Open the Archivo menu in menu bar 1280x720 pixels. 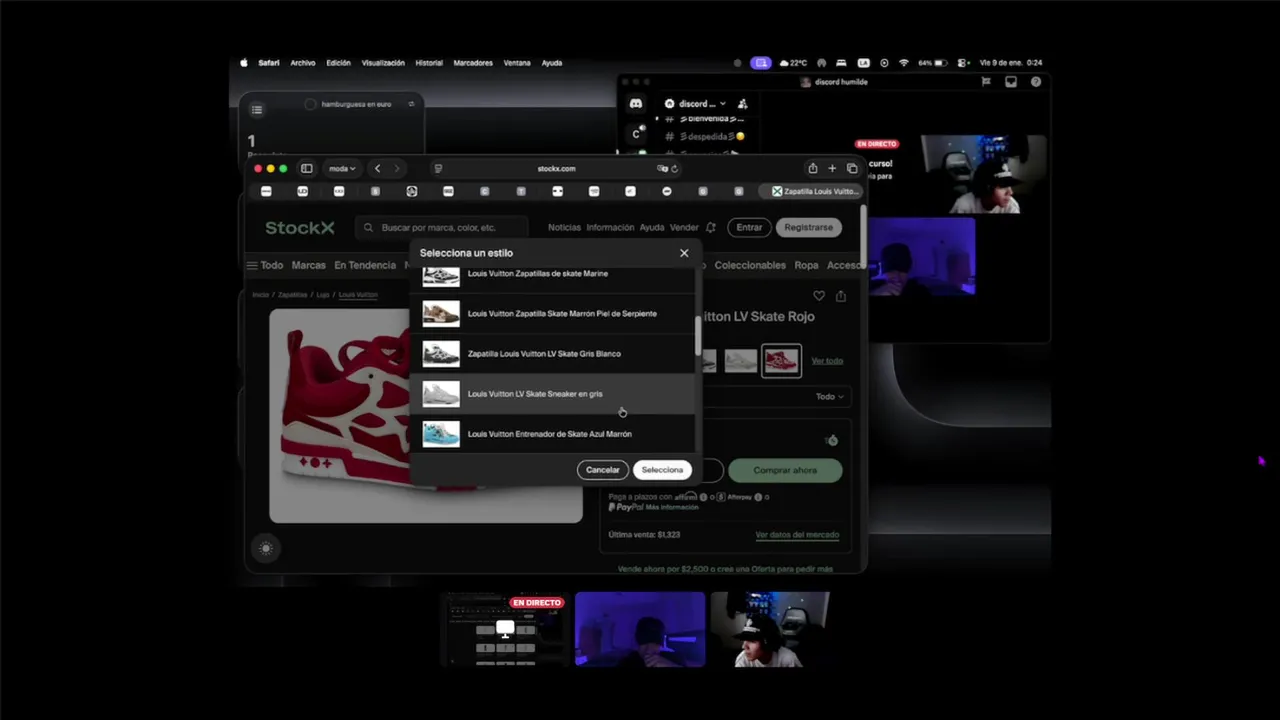[x=303, y=63]
